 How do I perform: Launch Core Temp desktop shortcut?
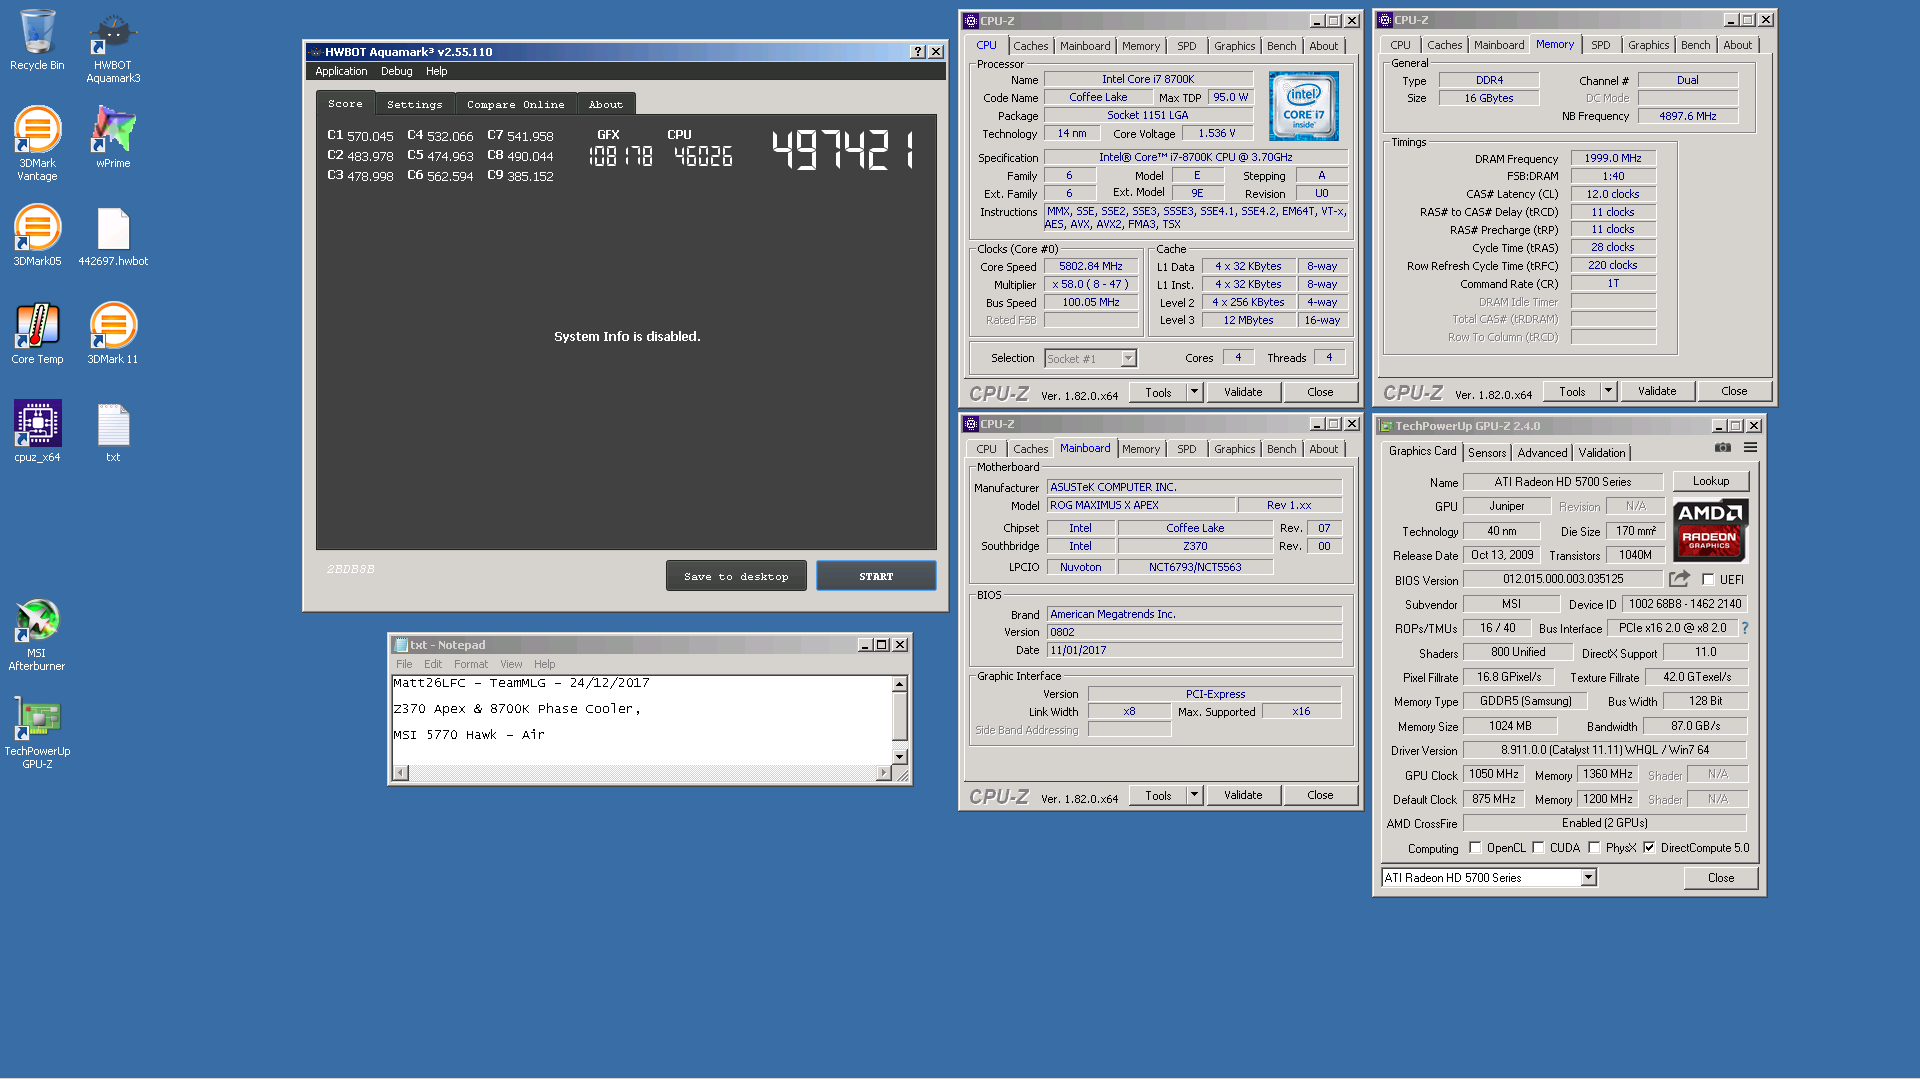pyautogui.click(x=37, y=334)
